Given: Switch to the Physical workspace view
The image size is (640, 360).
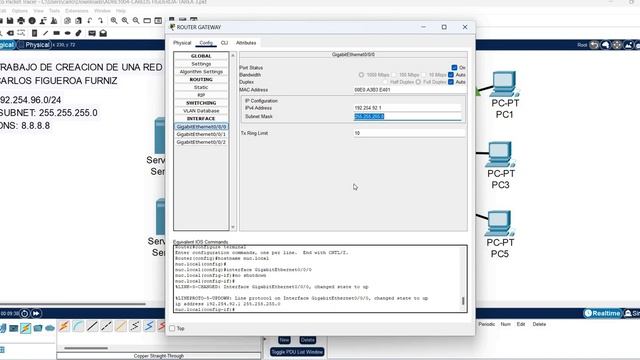Looking at the screenshot, I should point(34,45).
